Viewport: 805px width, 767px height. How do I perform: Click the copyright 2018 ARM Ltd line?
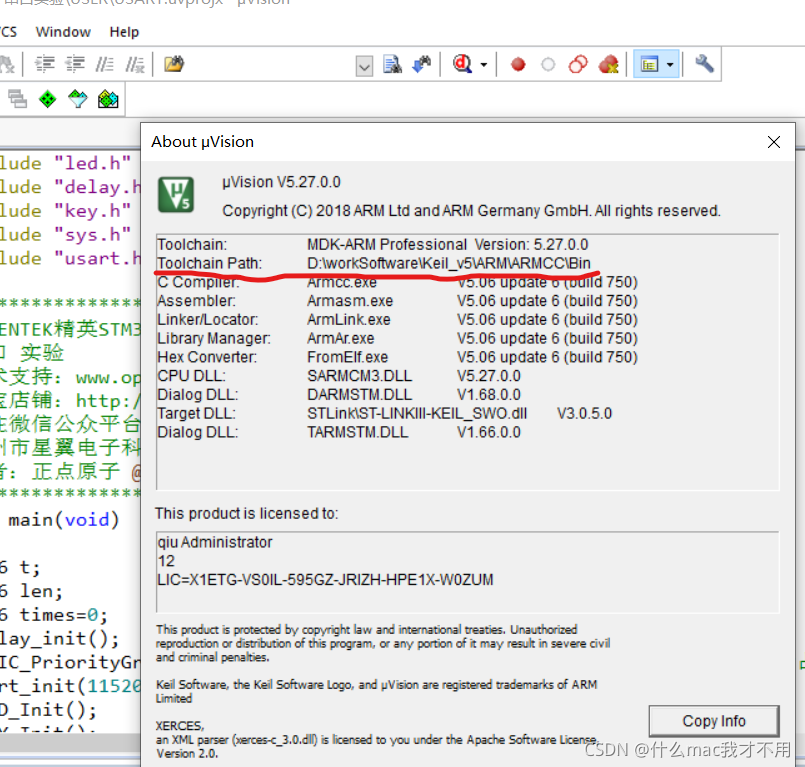click(471, 211)
